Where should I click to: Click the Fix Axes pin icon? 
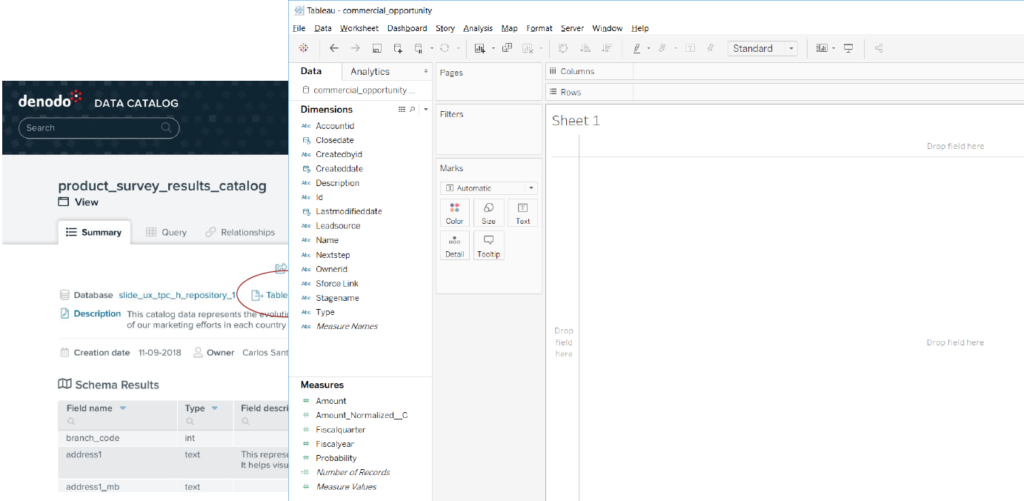711,48
